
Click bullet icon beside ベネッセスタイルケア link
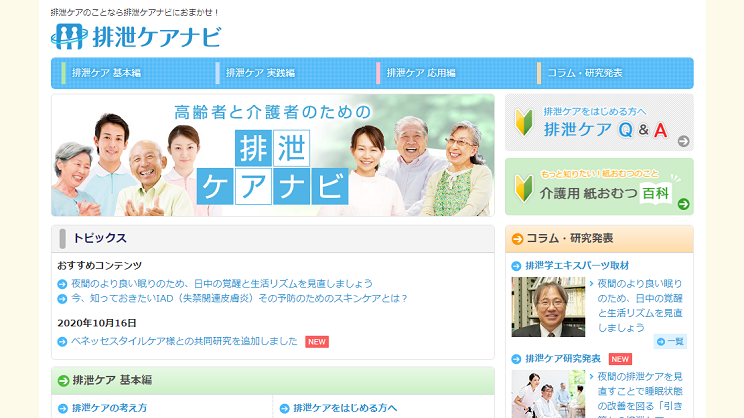tap(62, 342)
